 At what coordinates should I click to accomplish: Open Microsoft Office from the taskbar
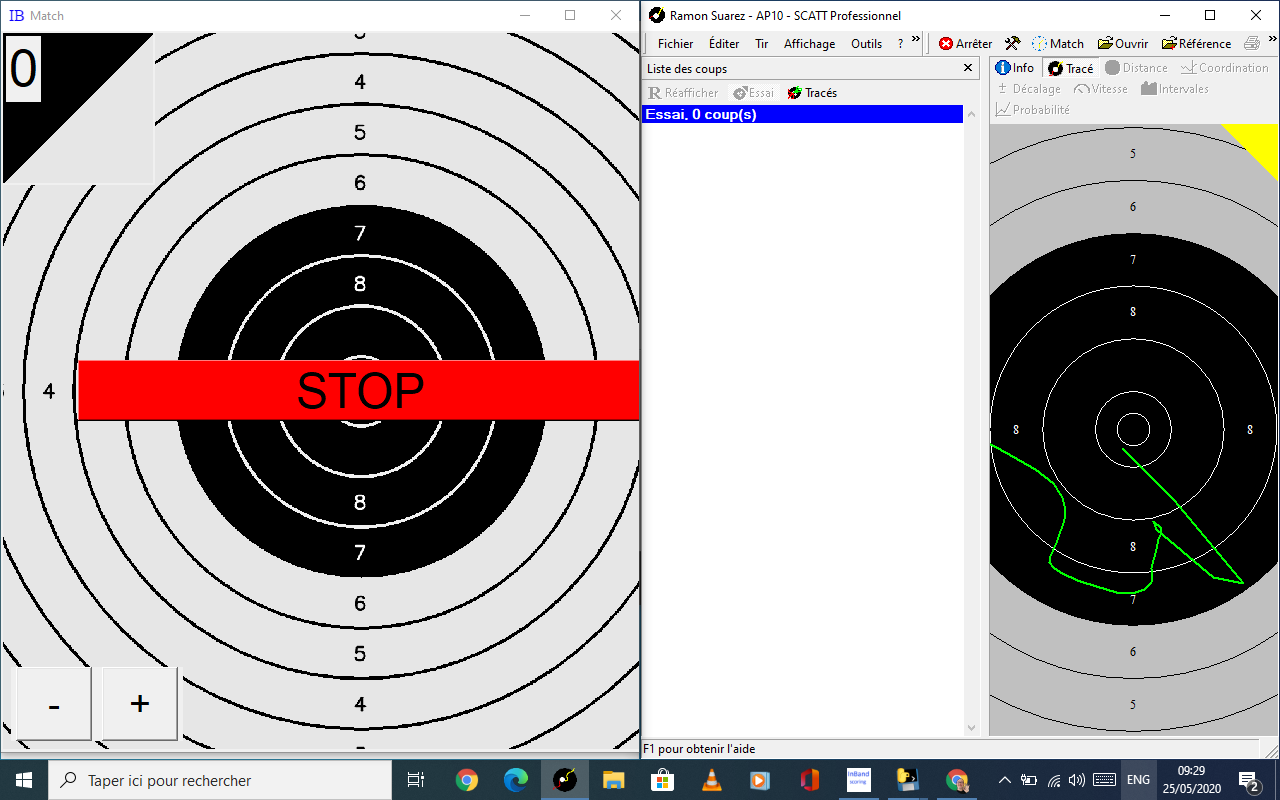pos(809,780)
